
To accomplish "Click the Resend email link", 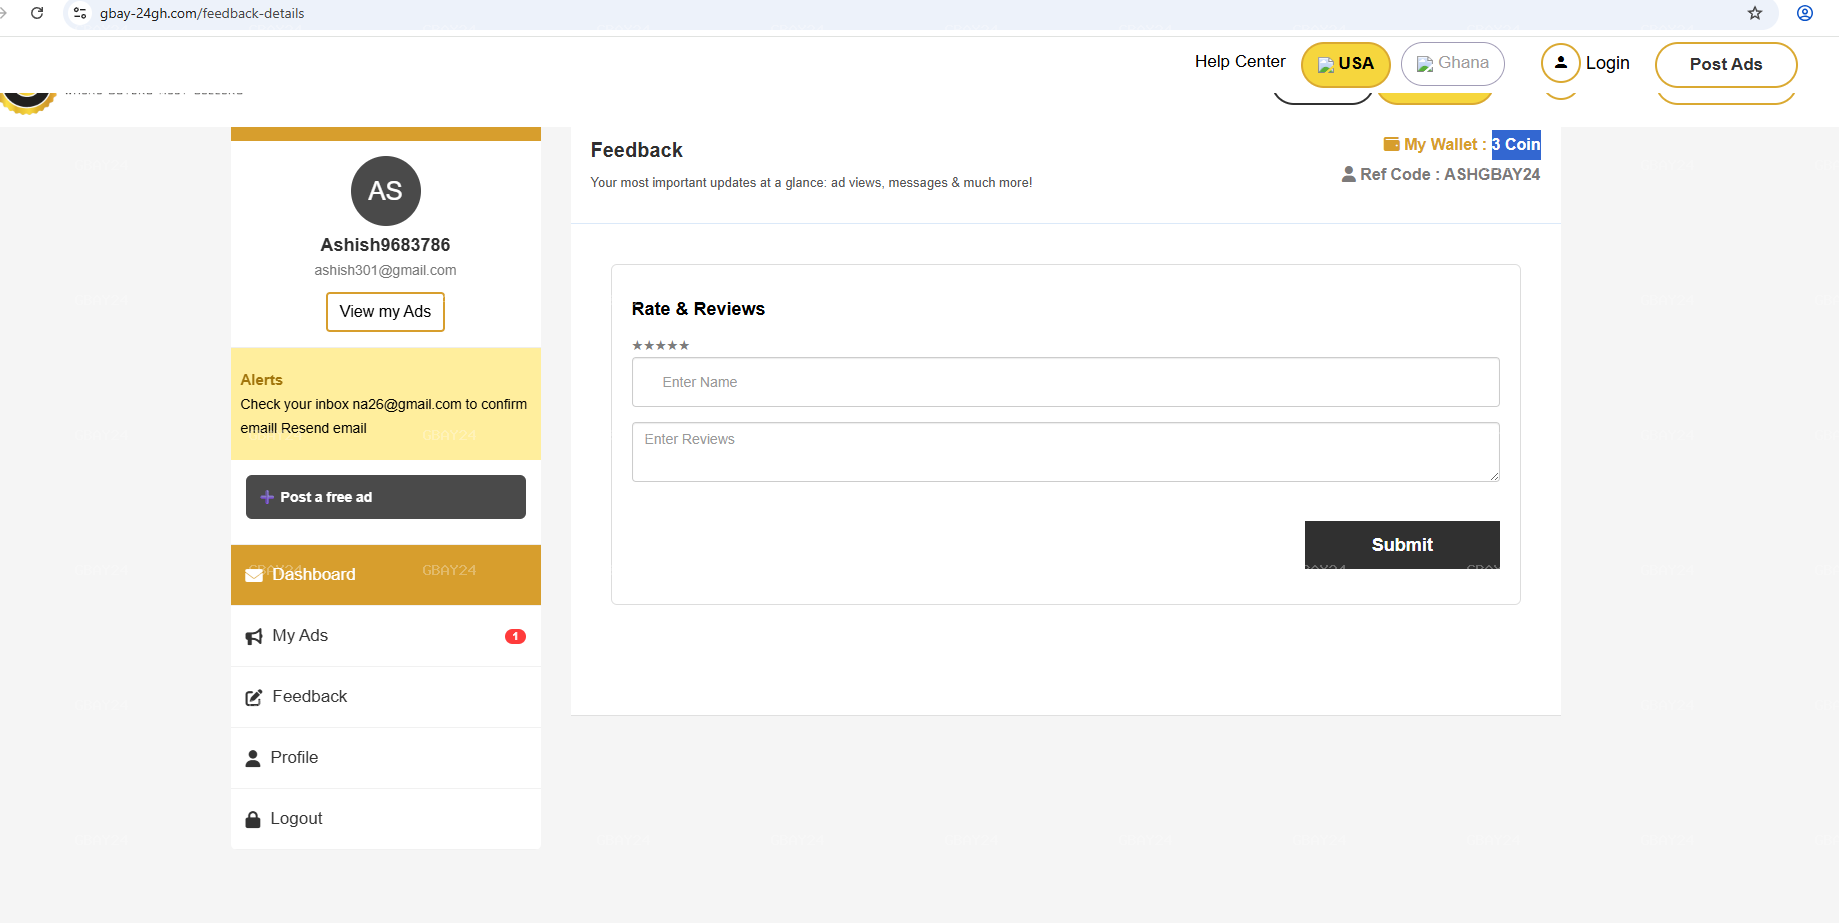I will point(324,429).
